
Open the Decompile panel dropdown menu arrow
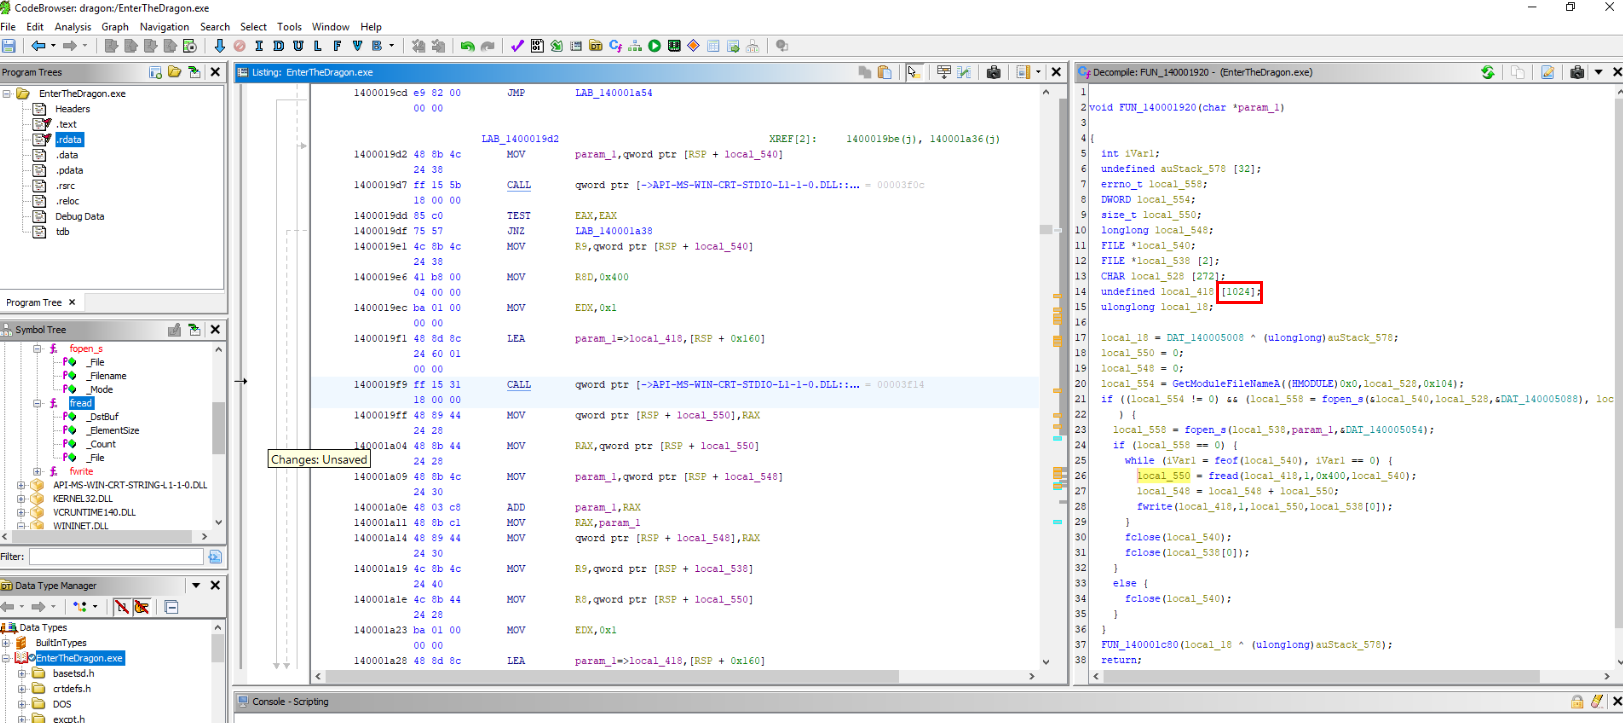click(1599, 72)
